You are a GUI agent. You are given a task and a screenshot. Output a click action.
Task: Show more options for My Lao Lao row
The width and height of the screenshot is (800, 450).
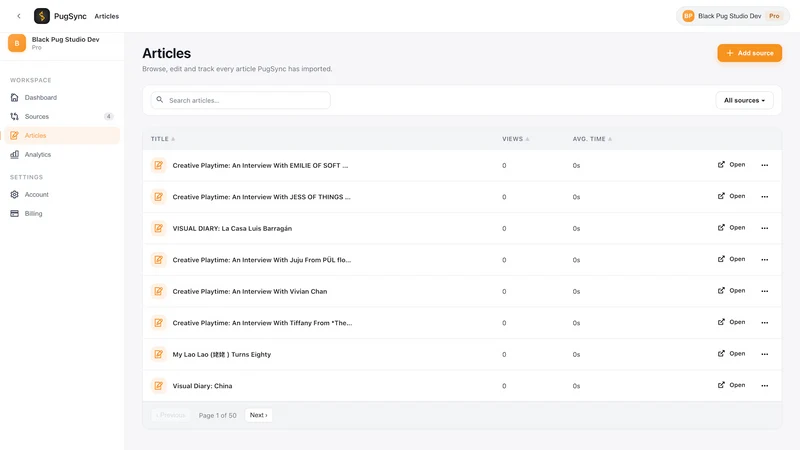(764, 354)
